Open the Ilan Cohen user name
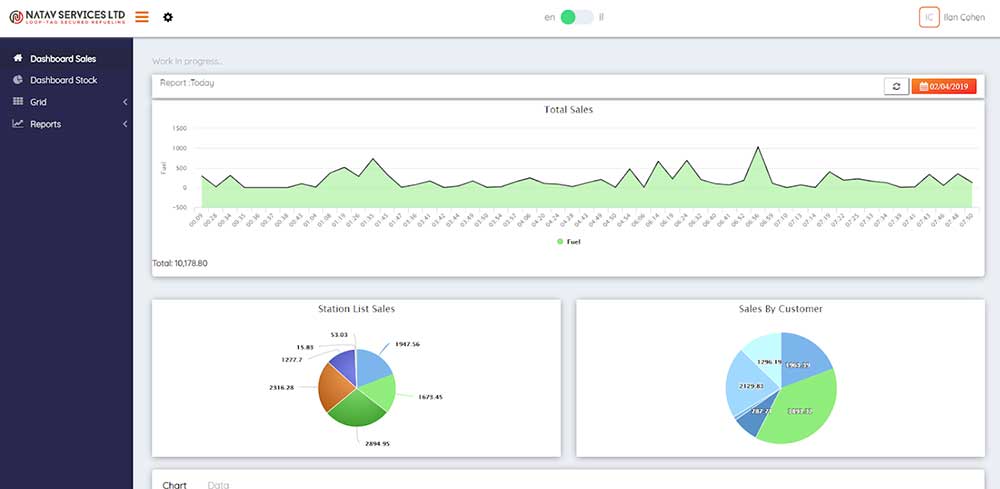The height and width of the screenshot is (489, 1000). pos(964,17)
